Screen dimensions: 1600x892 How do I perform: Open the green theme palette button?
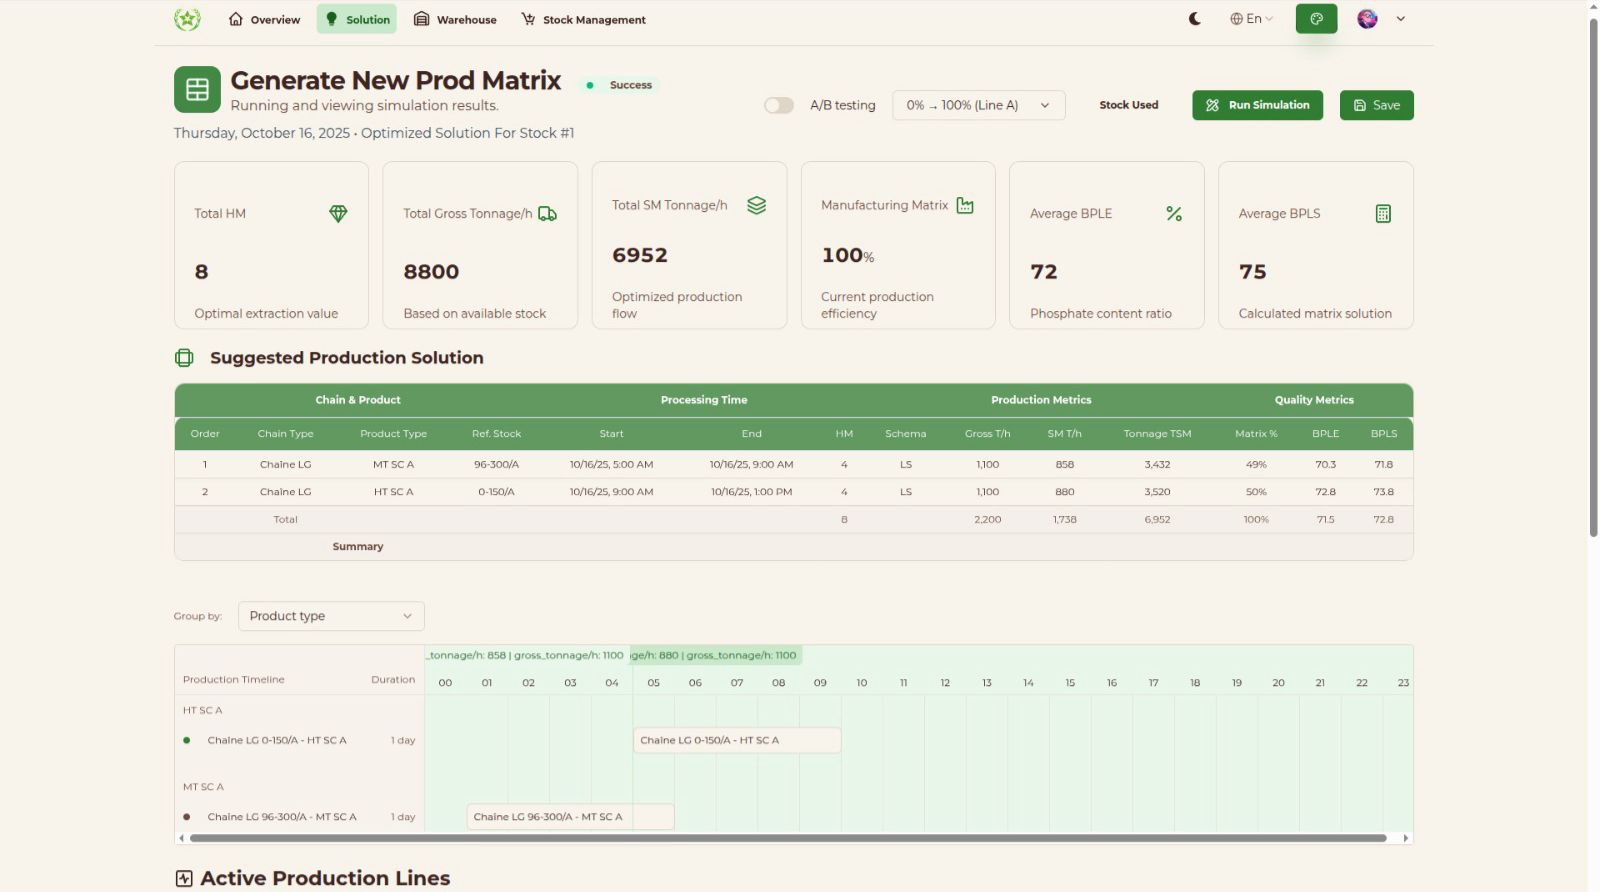click(x=1316, y=19)
